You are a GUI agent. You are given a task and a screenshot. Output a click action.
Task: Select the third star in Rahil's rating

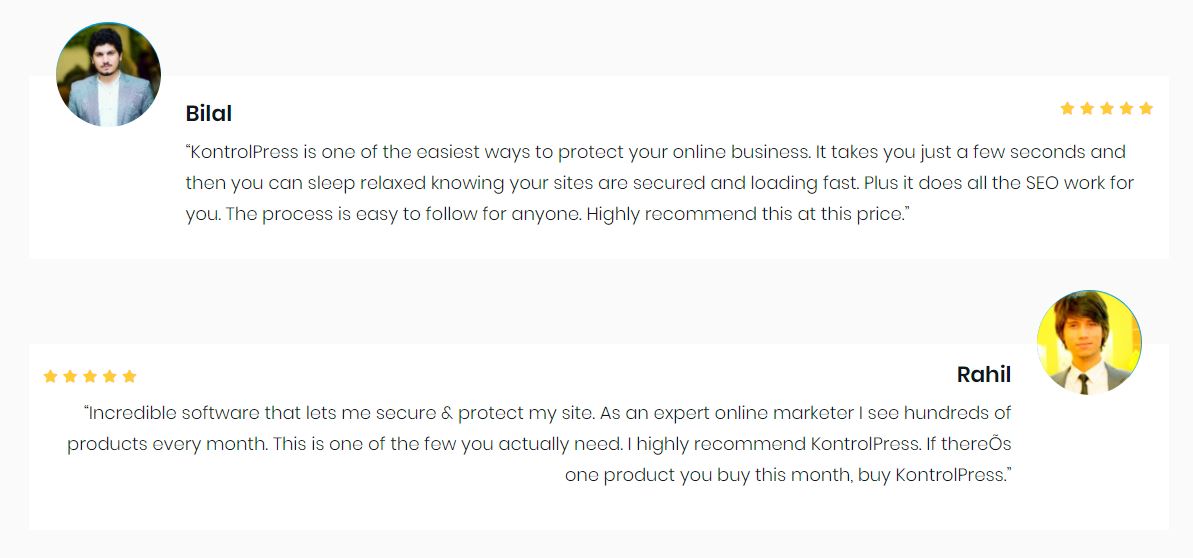(90, 376)
